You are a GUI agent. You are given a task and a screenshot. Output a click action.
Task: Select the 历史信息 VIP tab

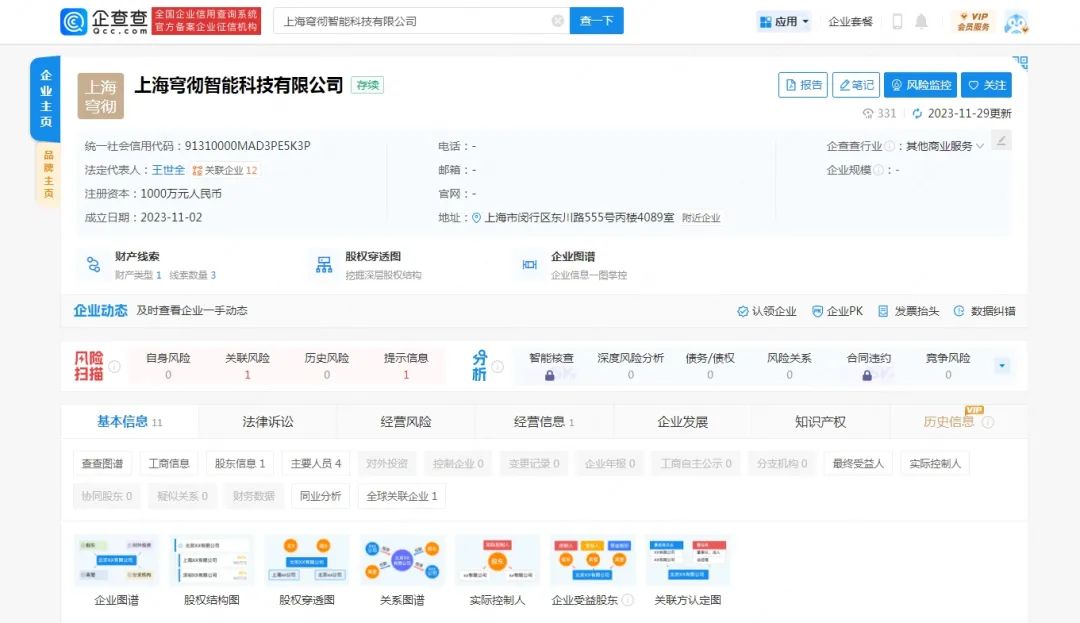click(958, 422)
